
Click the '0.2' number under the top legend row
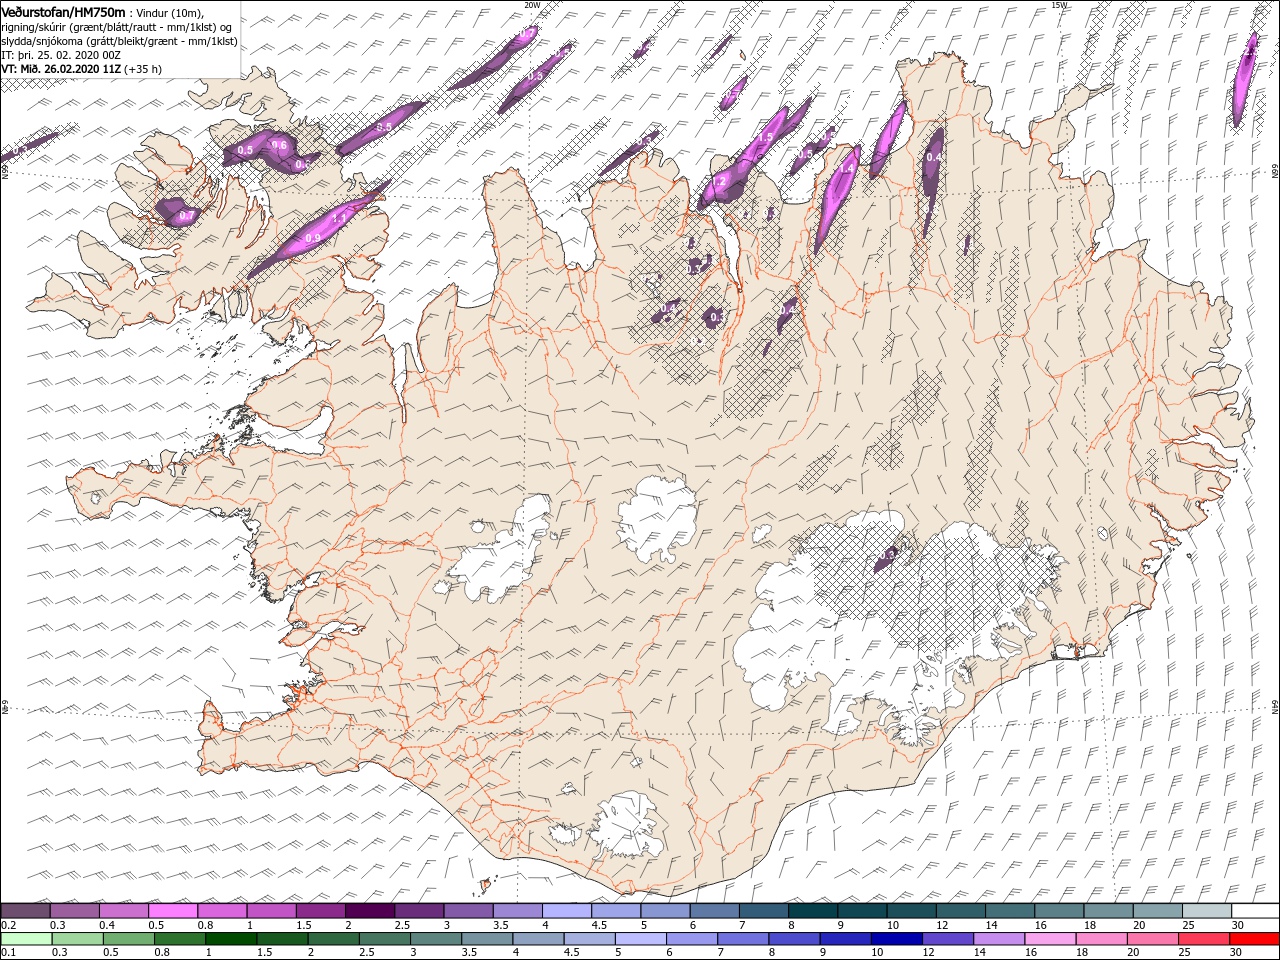(x=8, y=925)
